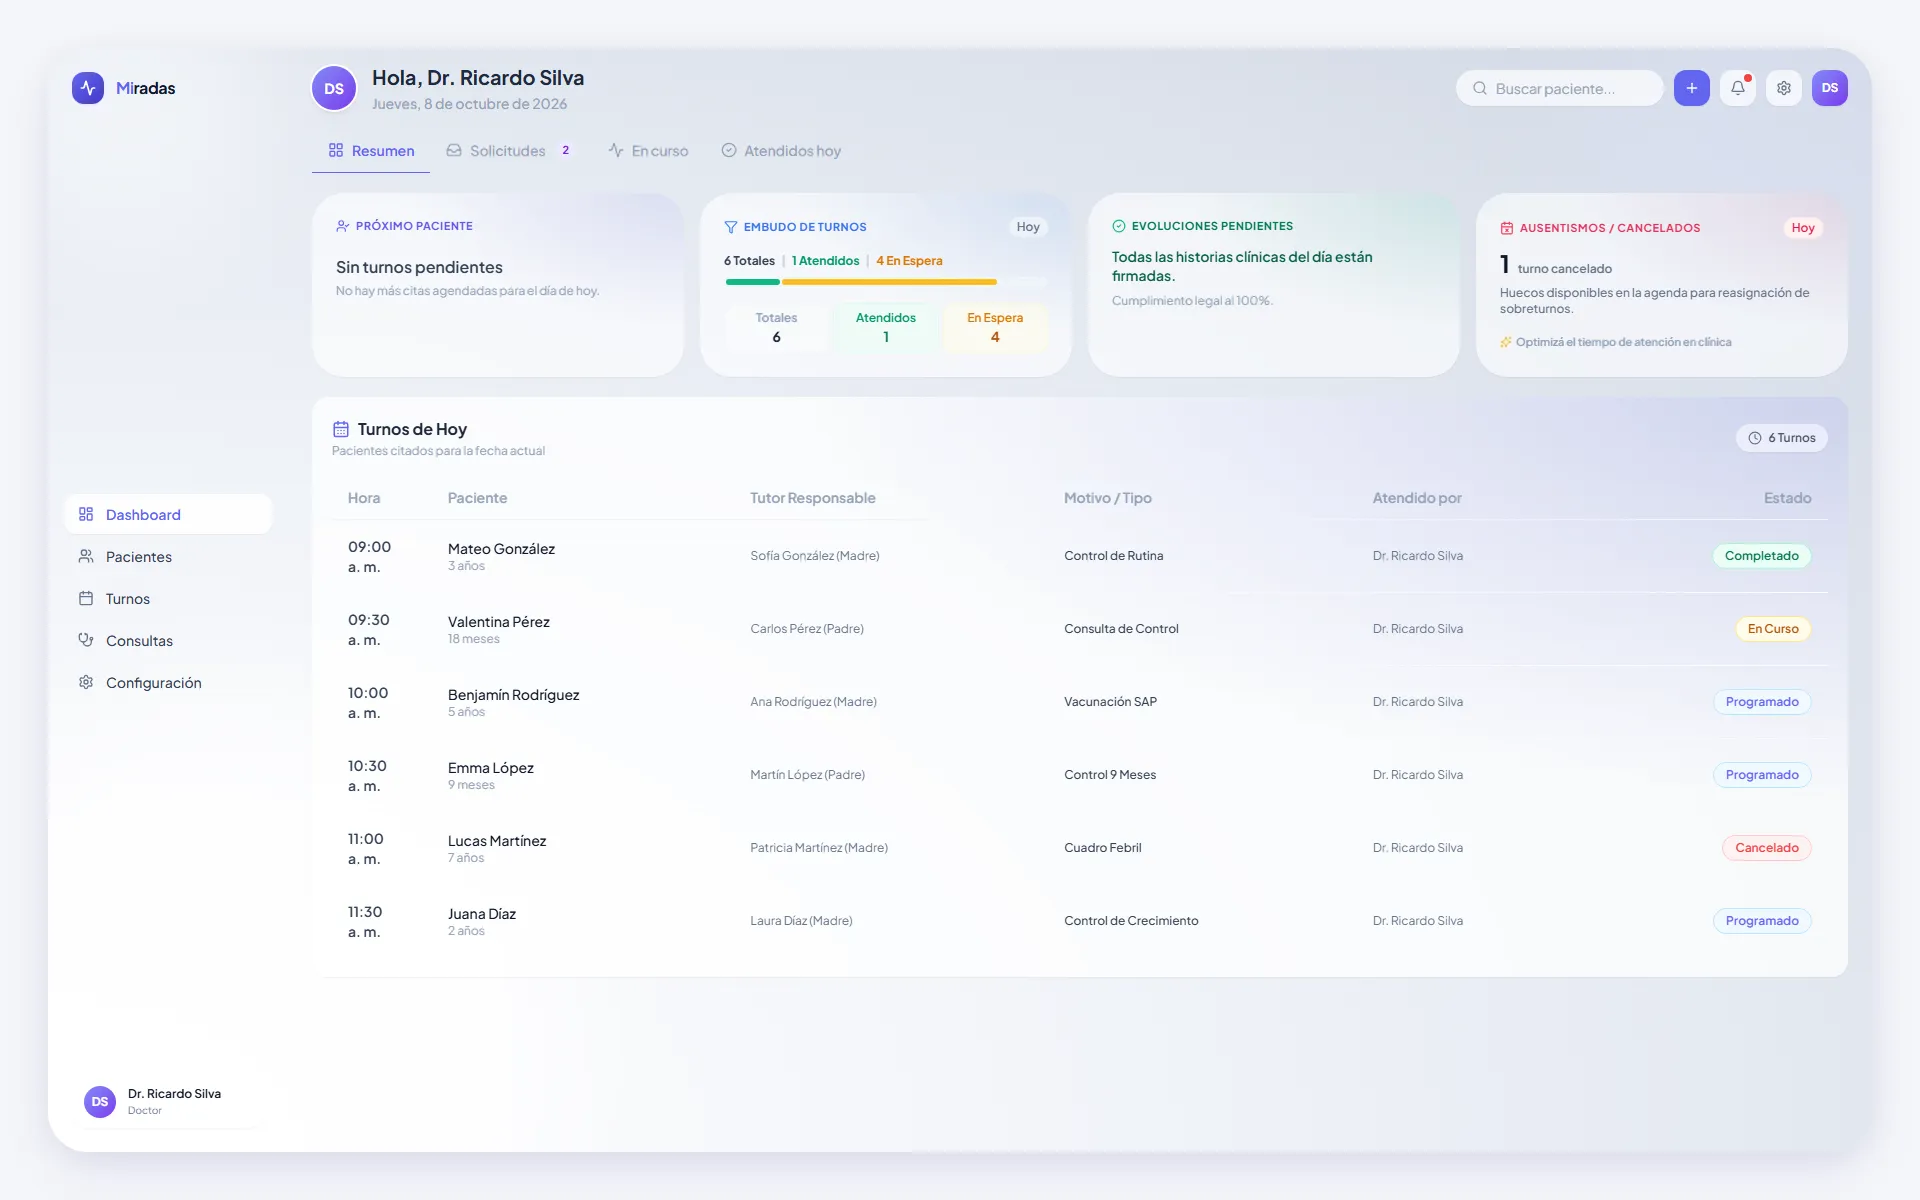Viewport: 1920px width, 1200px height.
Task: Click the DS avatar in top right
Action: point(1830,88)
